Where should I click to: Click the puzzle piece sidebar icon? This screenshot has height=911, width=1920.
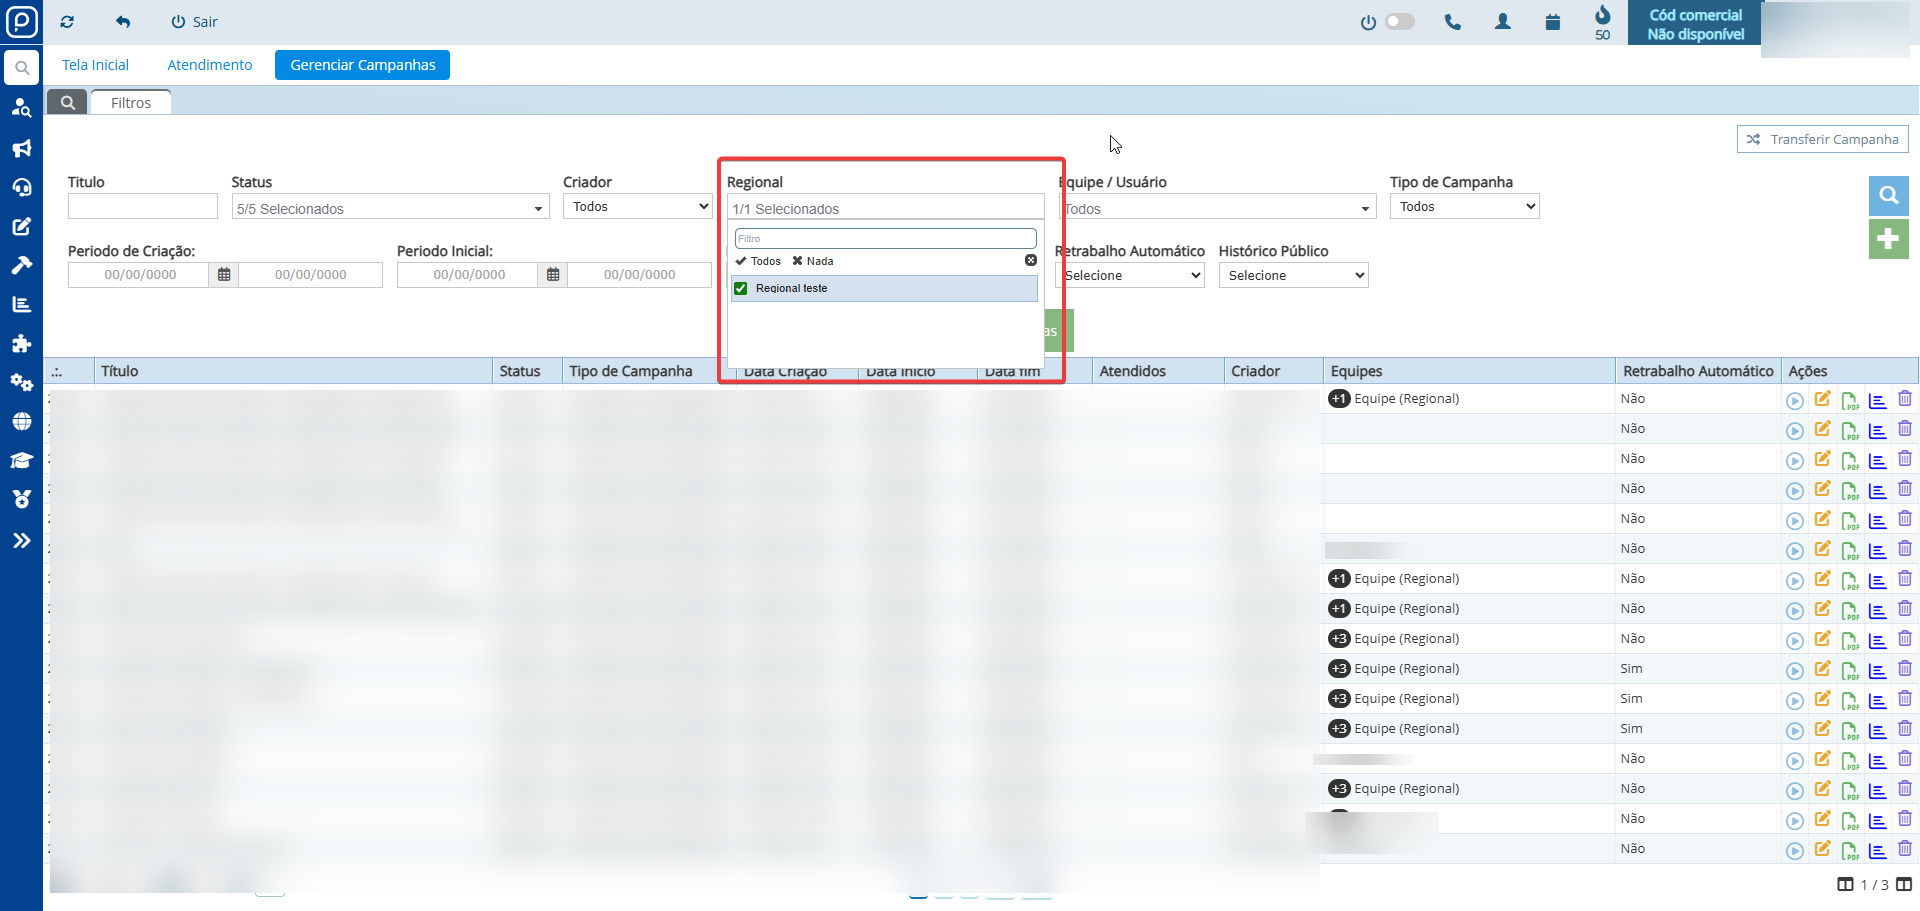tap(21, 343)
